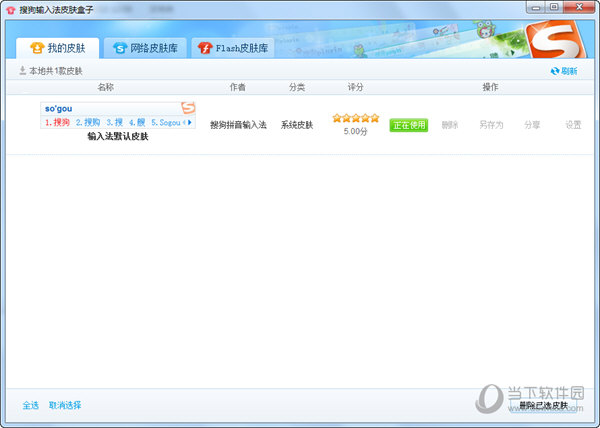This screenshot has height=428, width=600.
Task: Open the 我的皮肤 tab
Action: [57, 48]
